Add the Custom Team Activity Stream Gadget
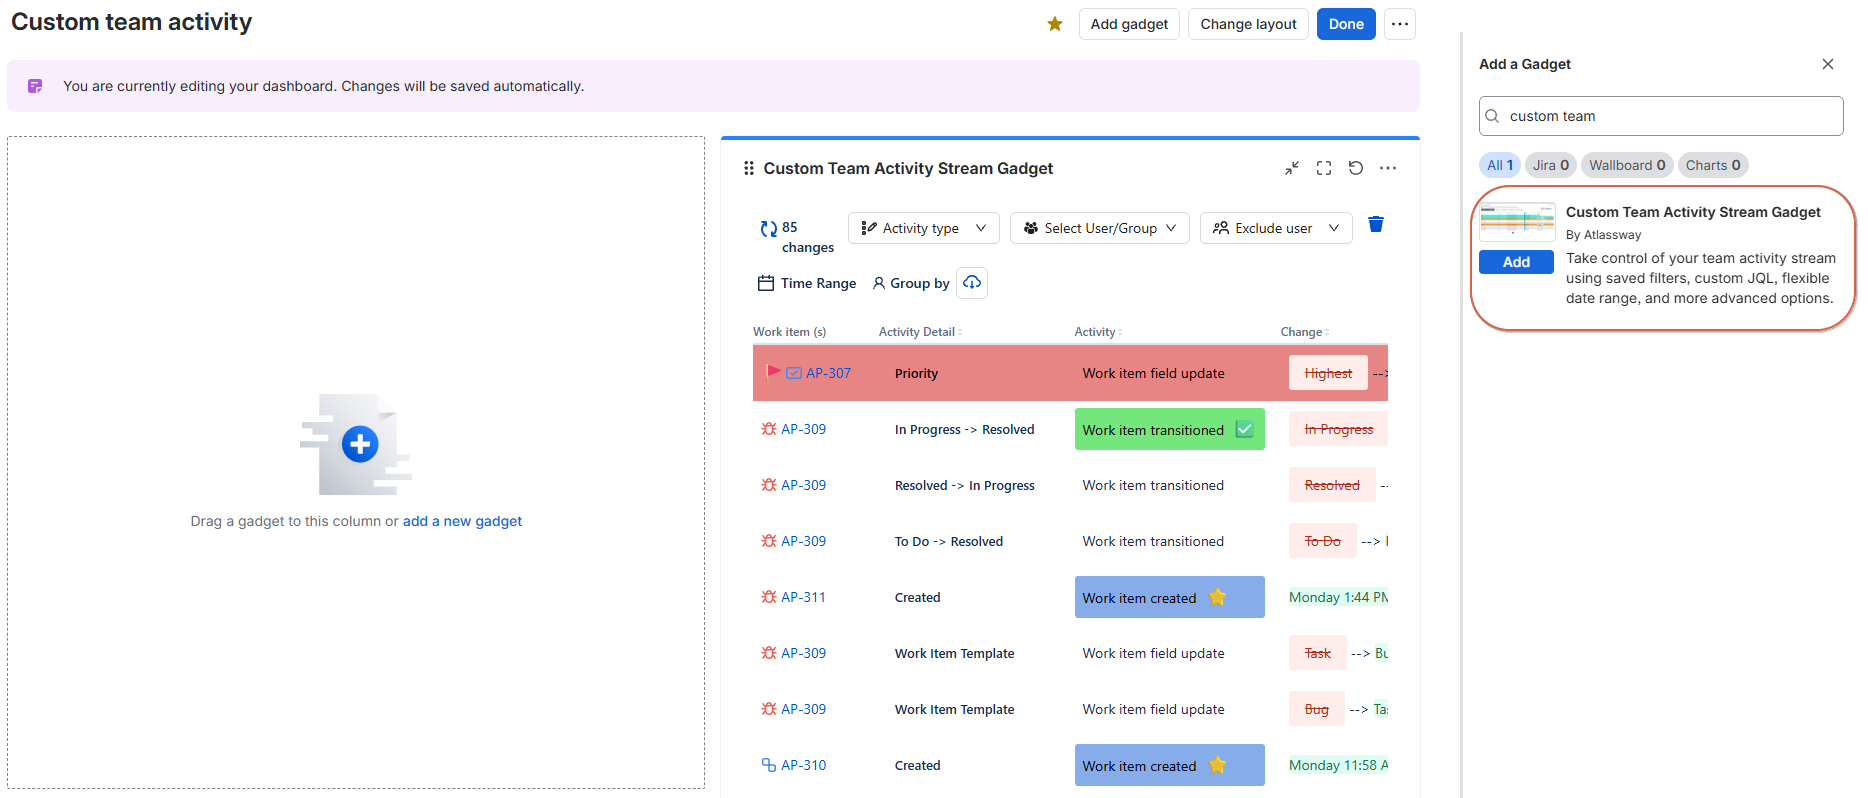The height and width of the screenshot is (798, 1868). point(1516,262)
